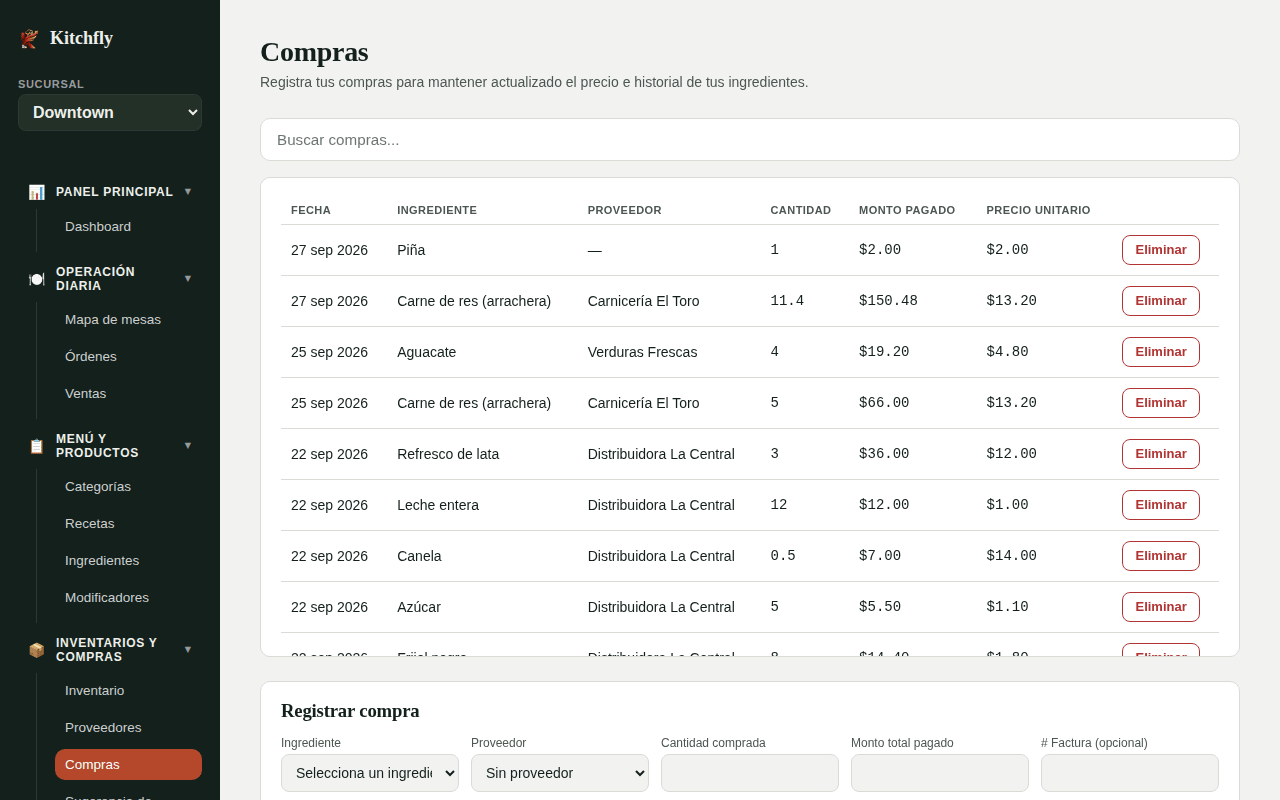Open Mapa de mesas page
The image size is (1280, 800).
128,320
